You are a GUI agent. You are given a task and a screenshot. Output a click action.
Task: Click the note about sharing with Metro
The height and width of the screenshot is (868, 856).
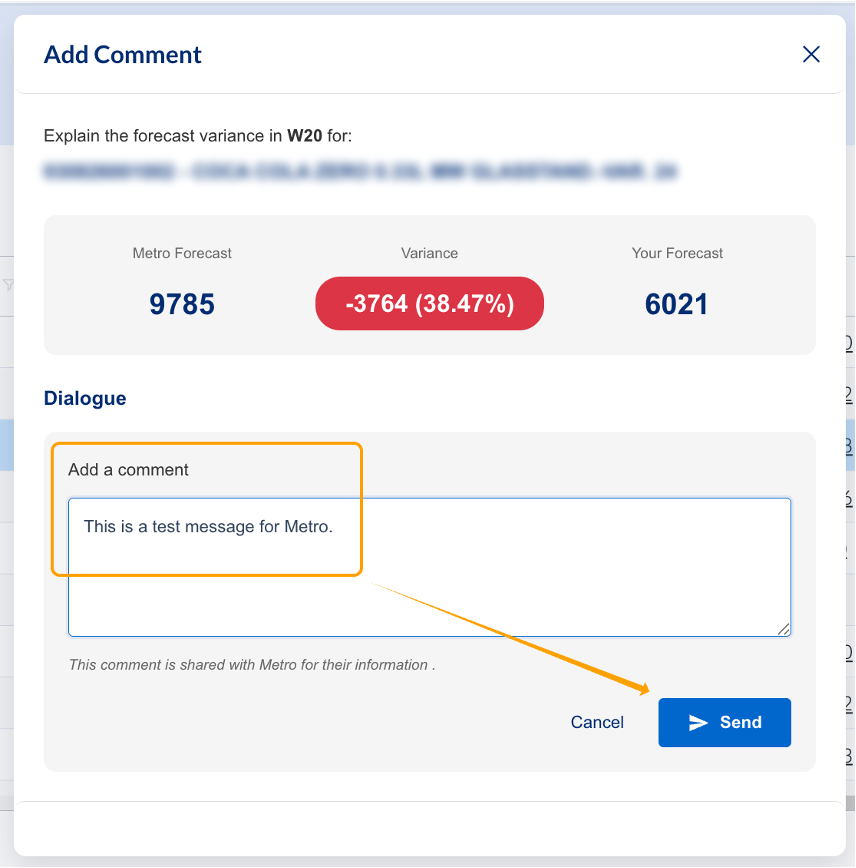(x=252, y=665)
